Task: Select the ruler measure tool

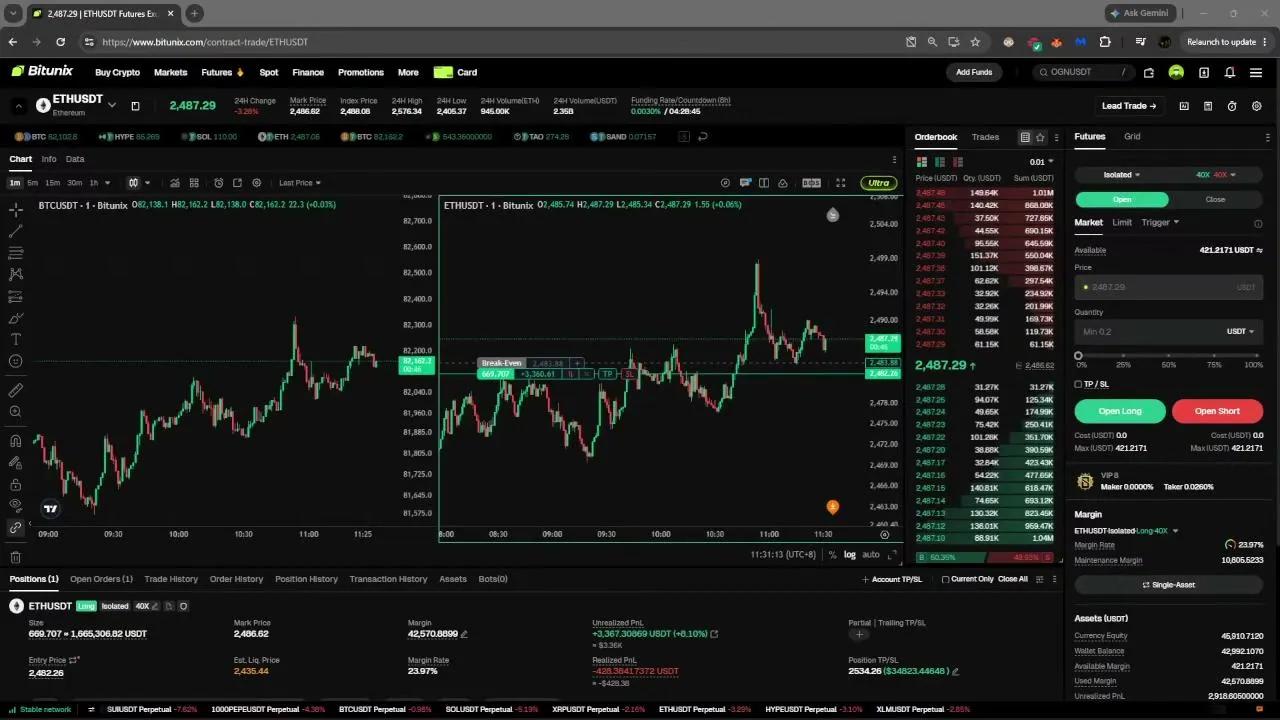Action: click(x=16, y=390)
